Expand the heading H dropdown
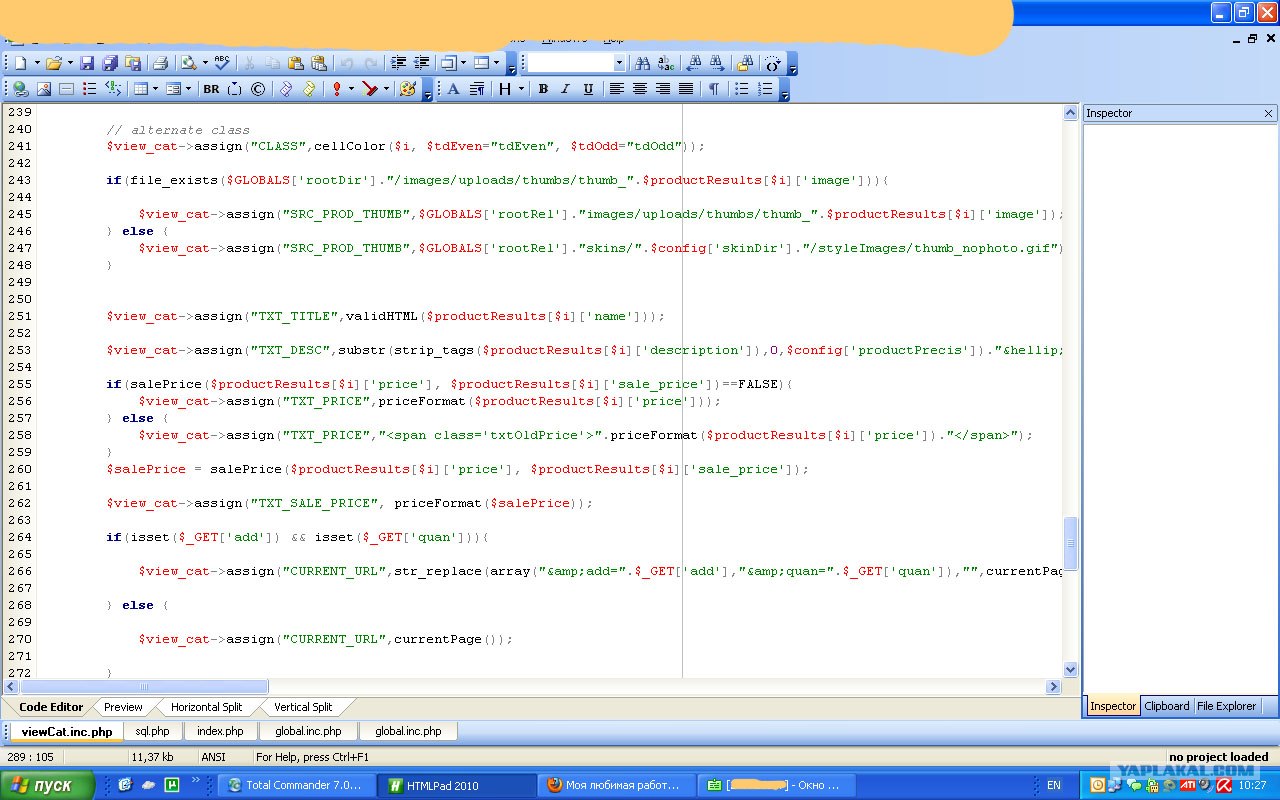The width and height of the screenshot is (1280, 800). point(521,89)
